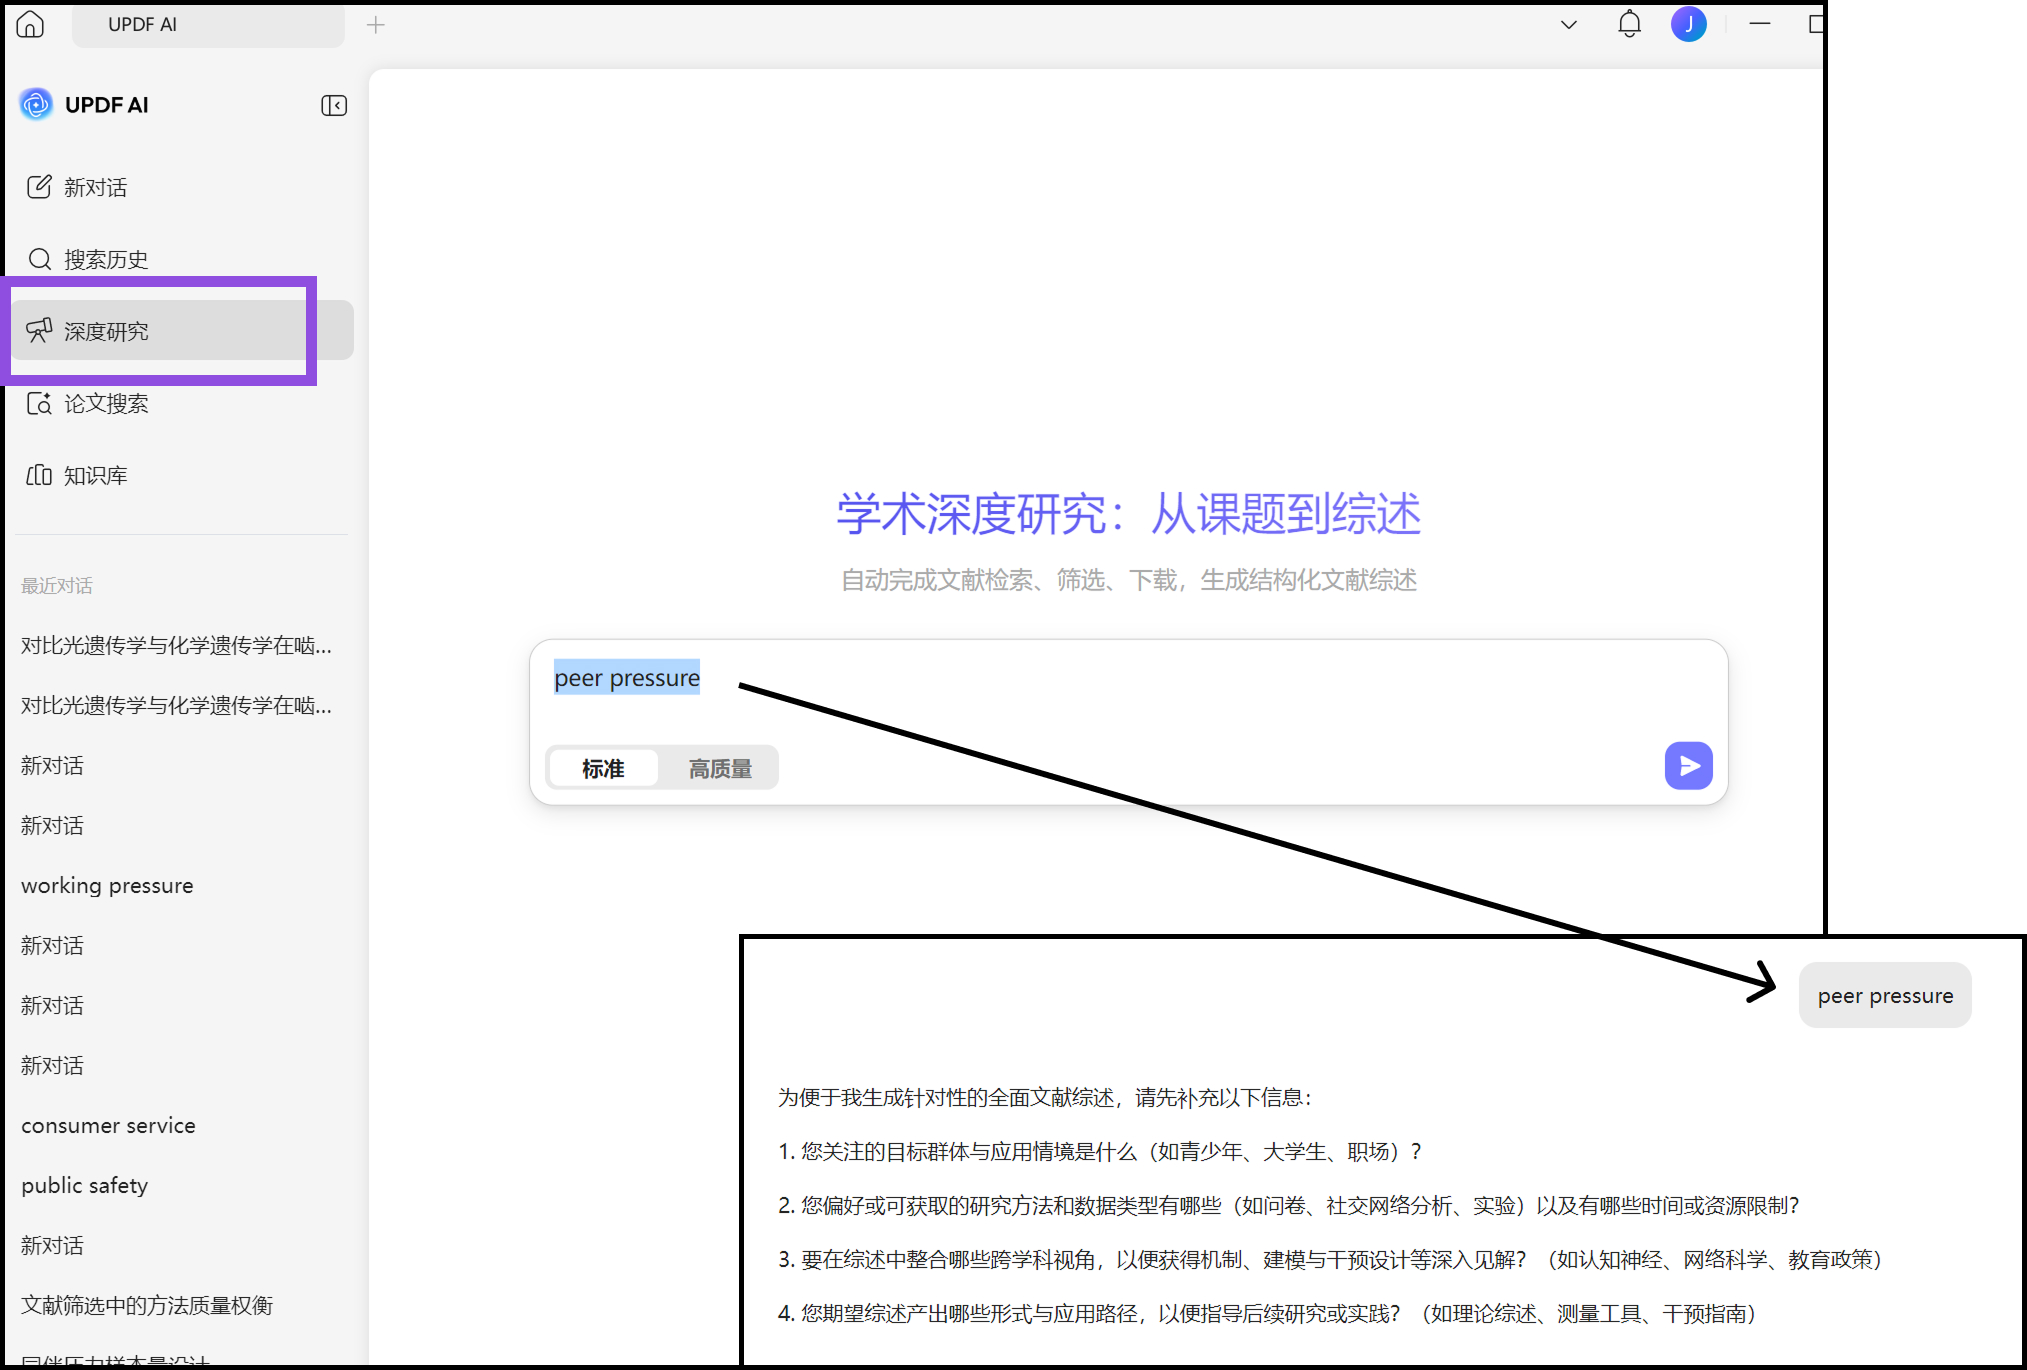The height and width of the screenshot is (1370, 2027).
Task: Click the 论文搜索 document icon
Action: click(39, 403)
